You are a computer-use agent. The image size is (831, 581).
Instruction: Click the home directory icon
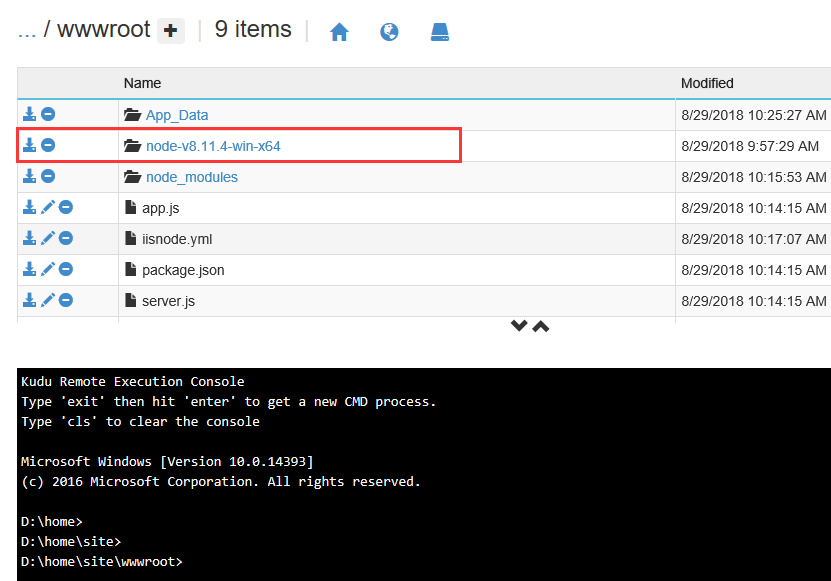pos(339,32)
